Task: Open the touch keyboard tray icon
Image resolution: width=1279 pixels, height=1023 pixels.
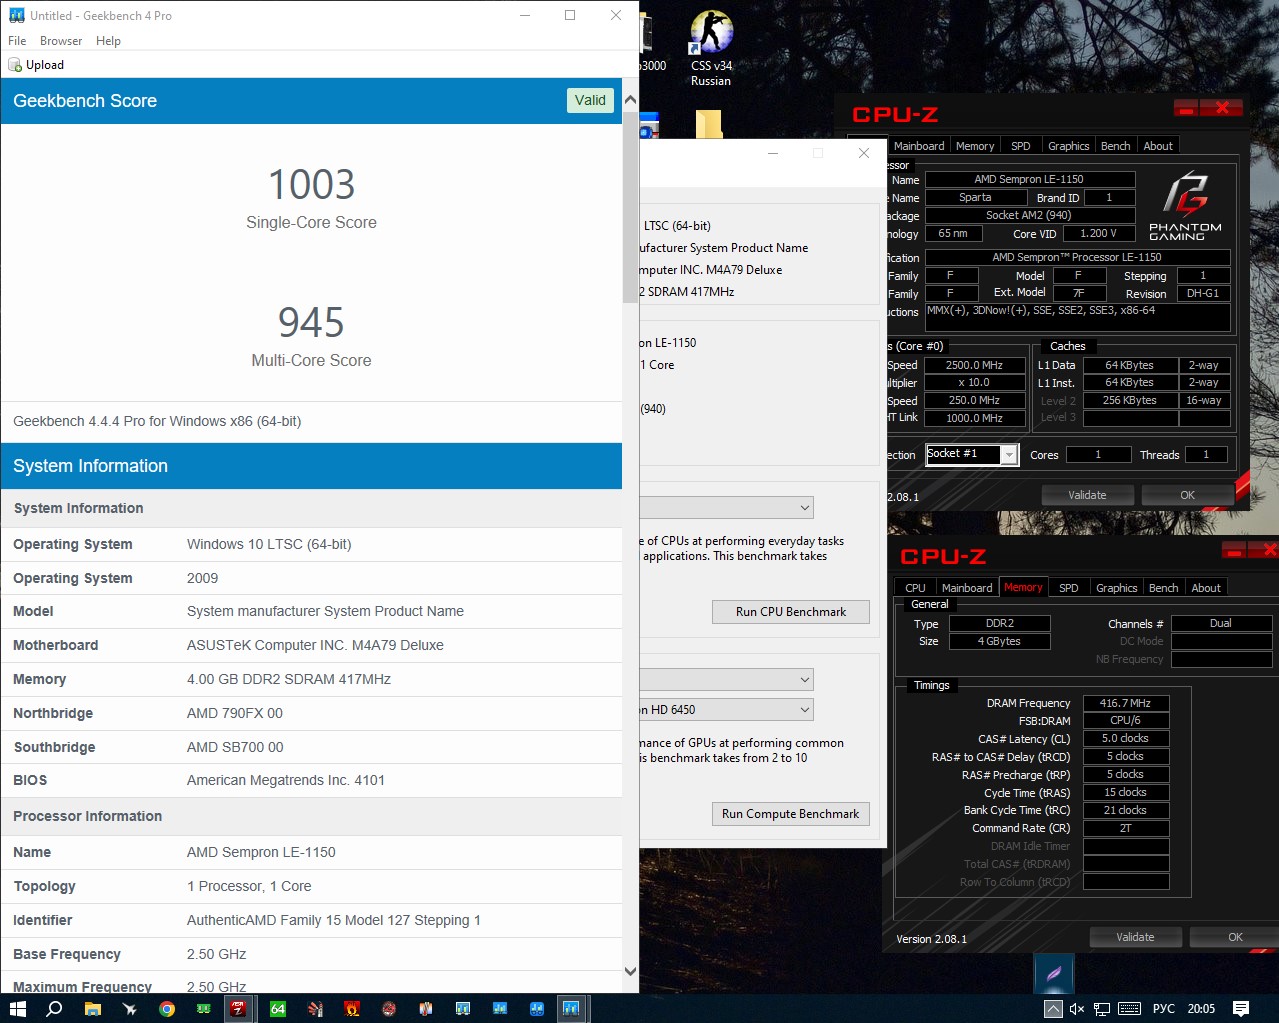Action: [x=1130, y=1008]
